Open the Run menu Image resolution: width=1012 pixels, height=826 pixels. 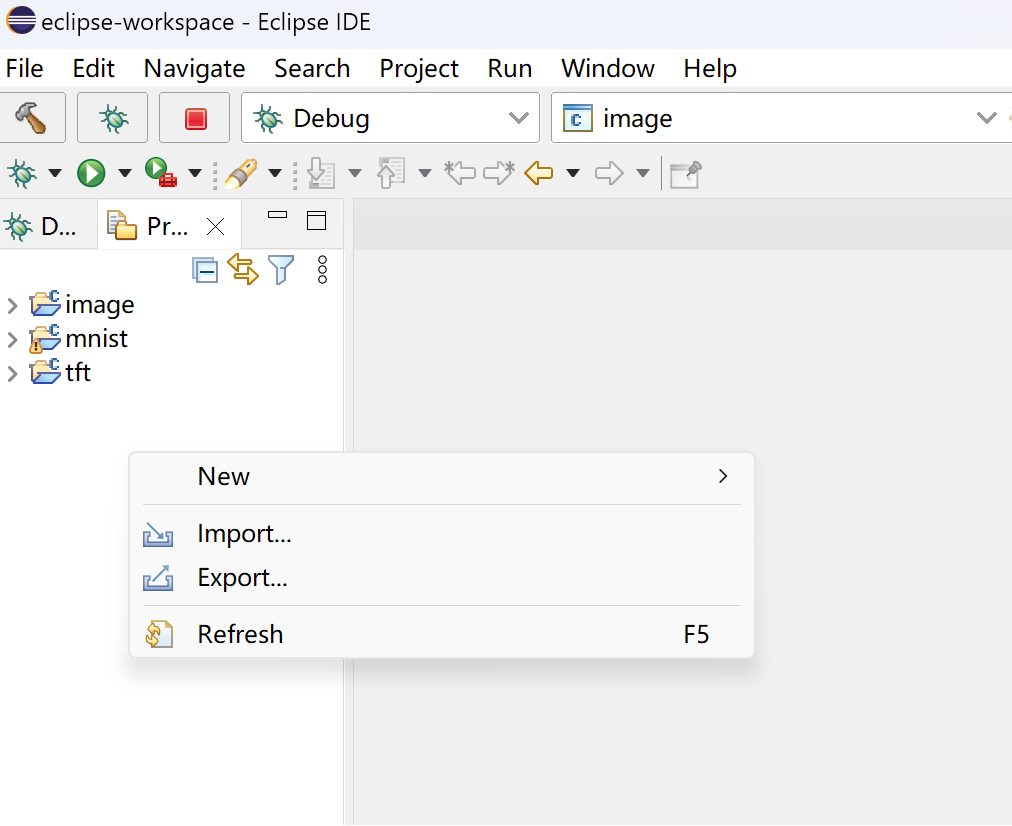510,68
